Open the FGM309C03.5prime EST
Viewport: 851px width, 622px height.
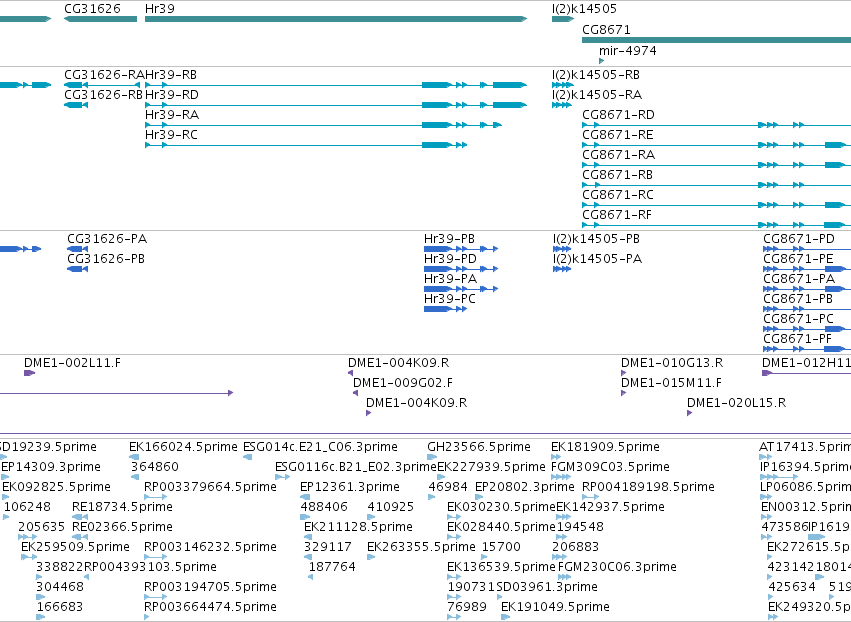point(561,477)
